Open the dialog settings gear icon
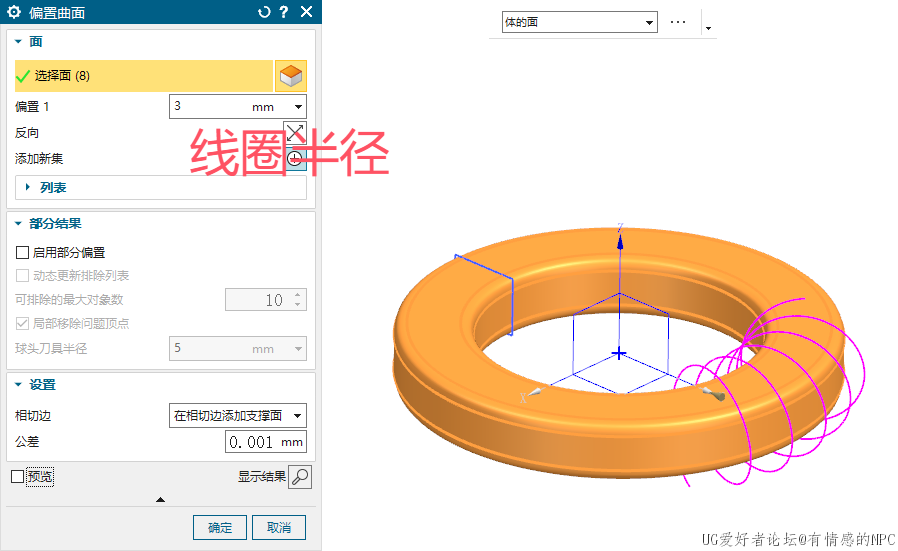The image size is (898, 551). coord(14,12)
